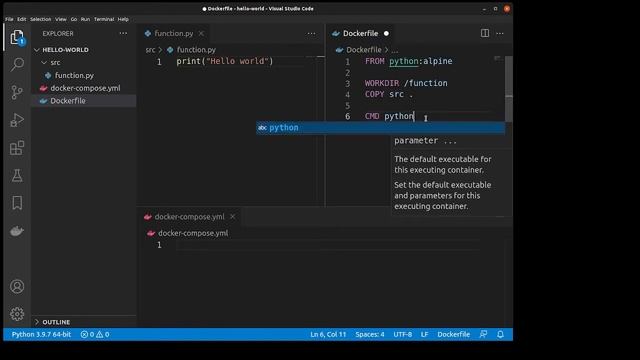Open the Docker view icon
The height and width of the screenshot is (360, 640).
(17, 231)
